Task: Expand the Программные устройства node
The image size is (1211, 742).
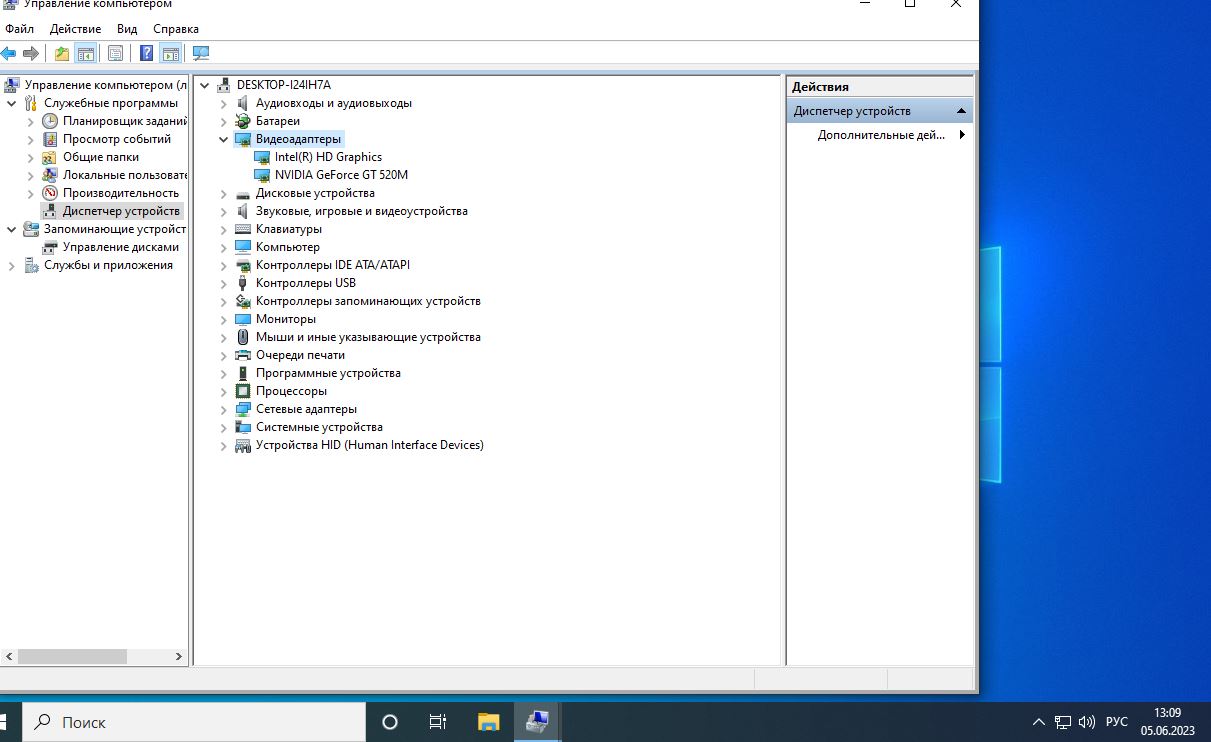Action: [x=224, y=373]
